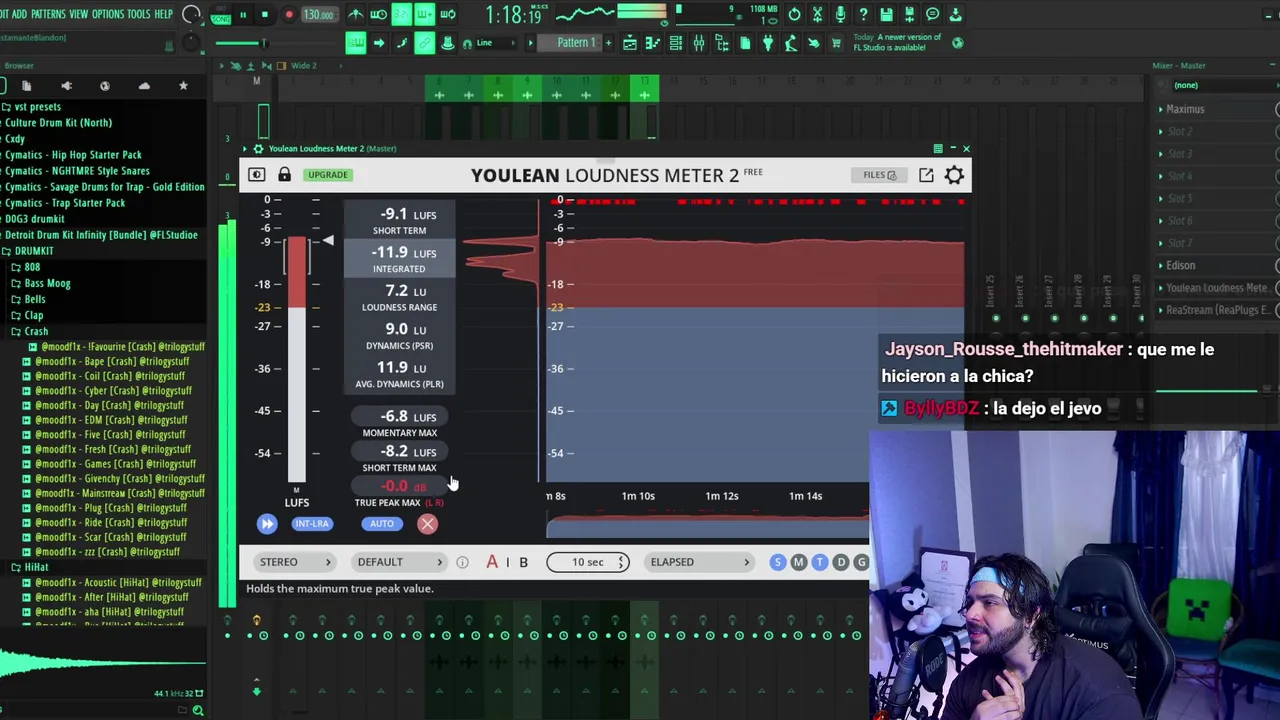
Task: Expand the Bass Moog folder
Action: coord(41,283)
